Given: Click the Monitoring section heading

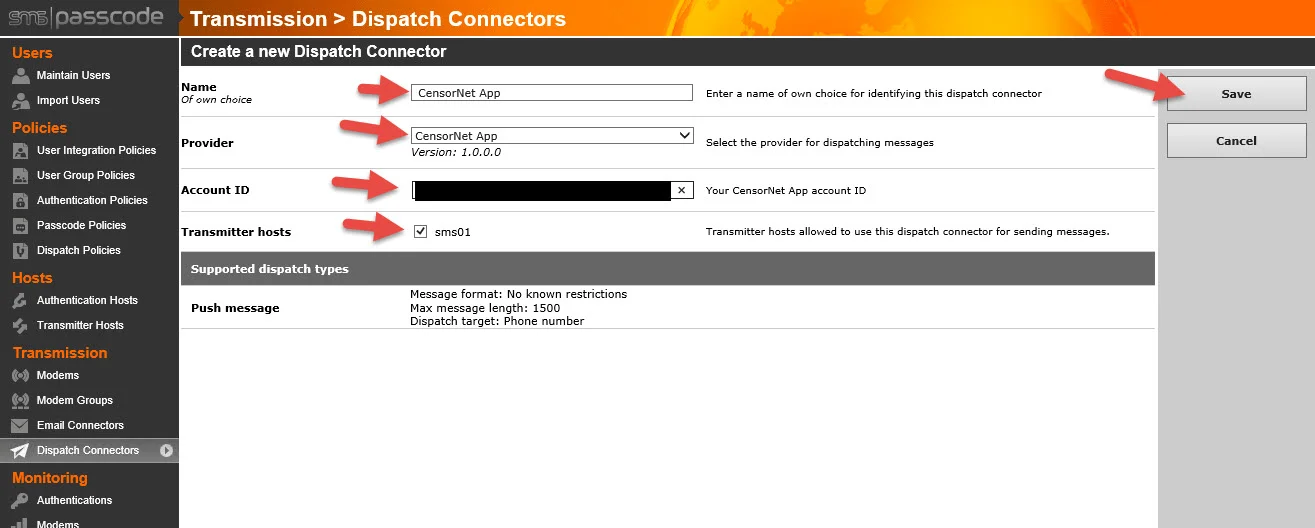Looking at the screenshot, I should [x=50, y=478].
